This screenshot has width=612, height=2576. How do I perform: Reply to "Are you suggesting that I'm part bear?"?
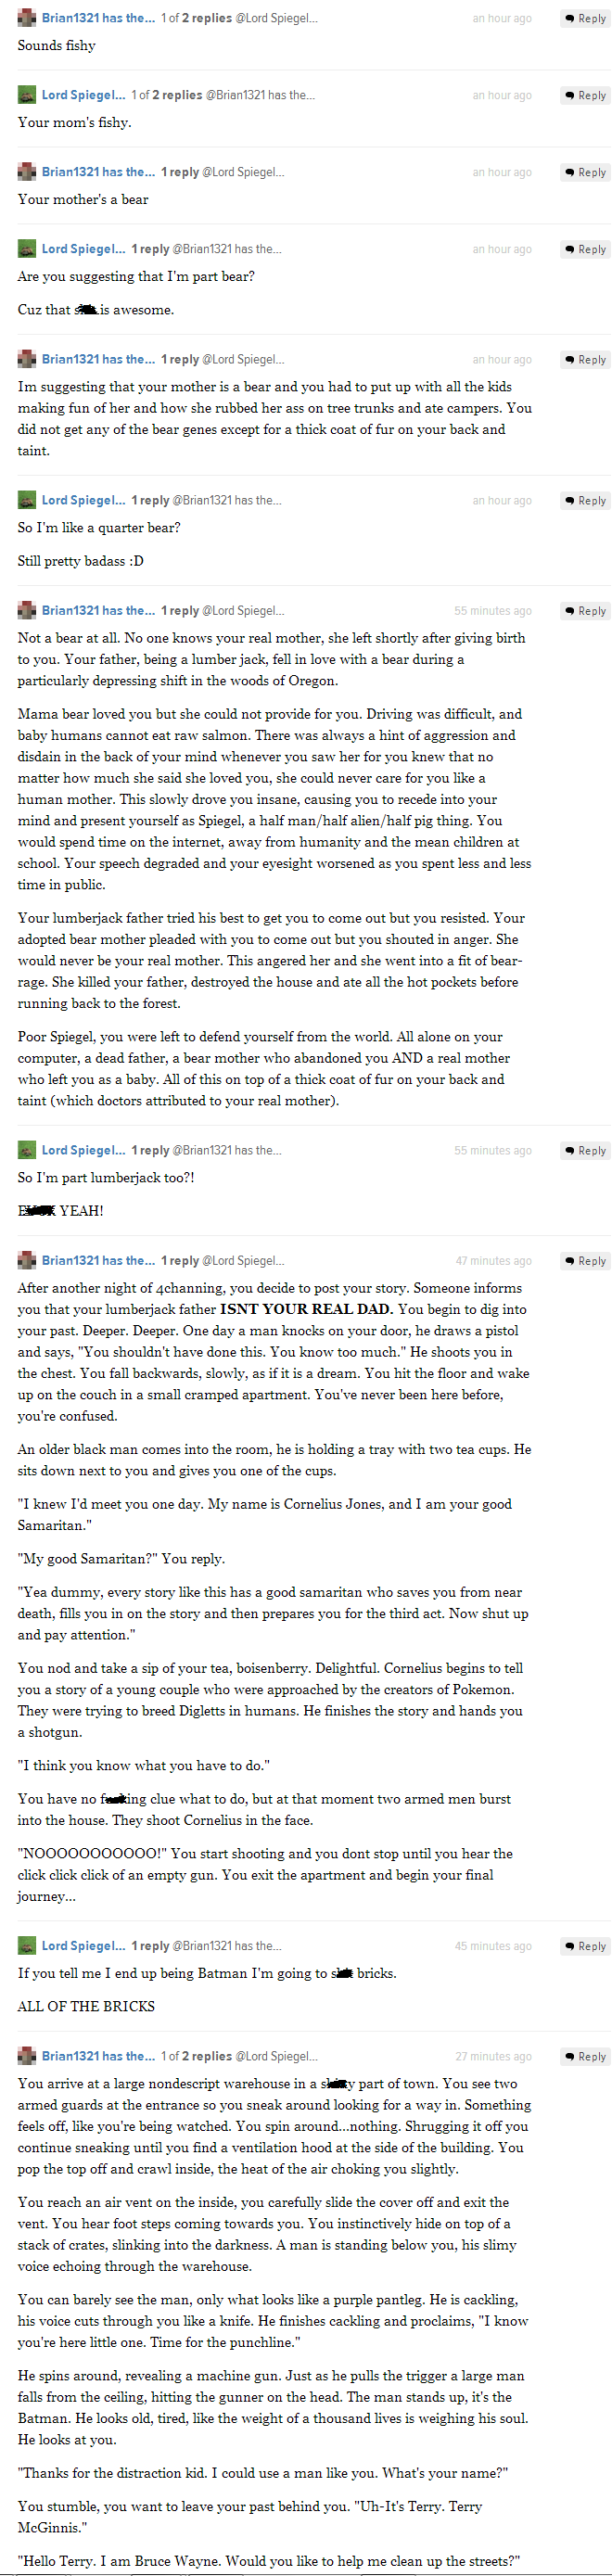click(585, 249)
